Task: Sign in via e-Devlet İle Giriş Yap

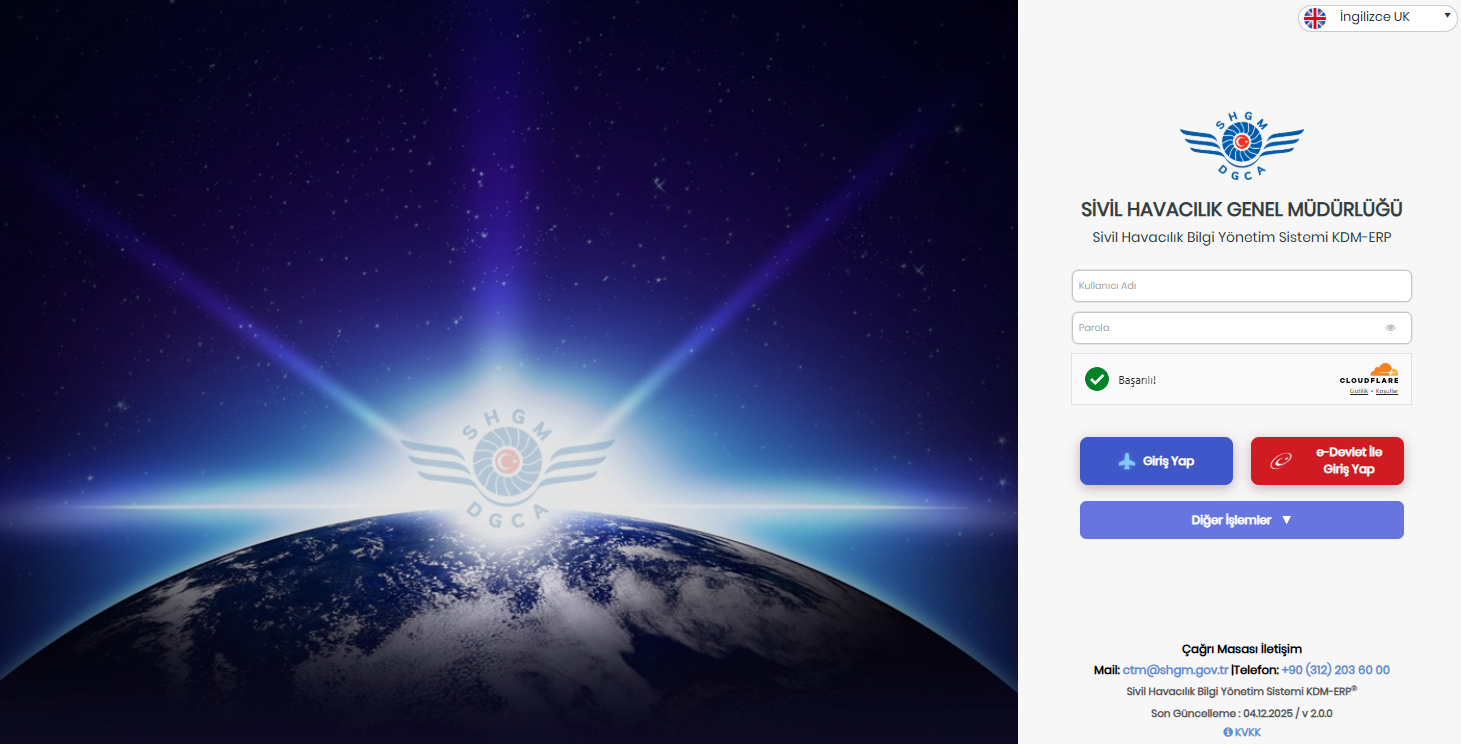Action: 1327,461
